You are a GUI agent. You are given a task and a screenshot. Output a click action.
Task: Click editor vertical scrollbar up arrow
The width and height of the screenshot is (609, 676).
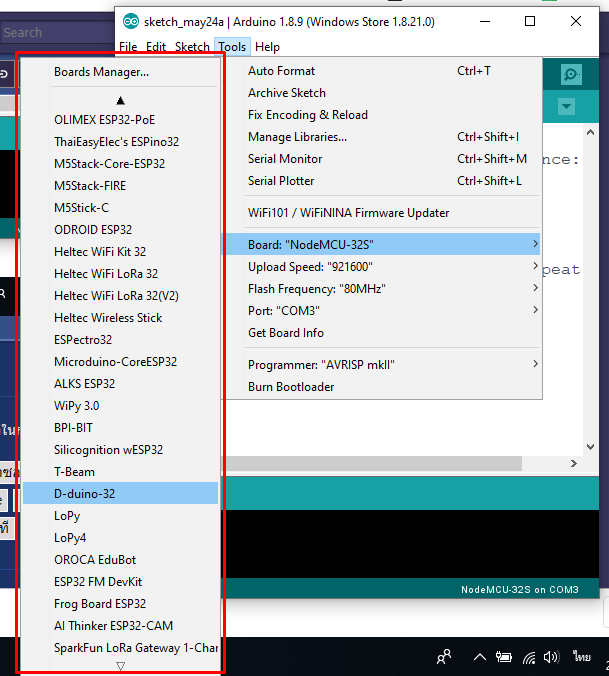coord(590,132)
